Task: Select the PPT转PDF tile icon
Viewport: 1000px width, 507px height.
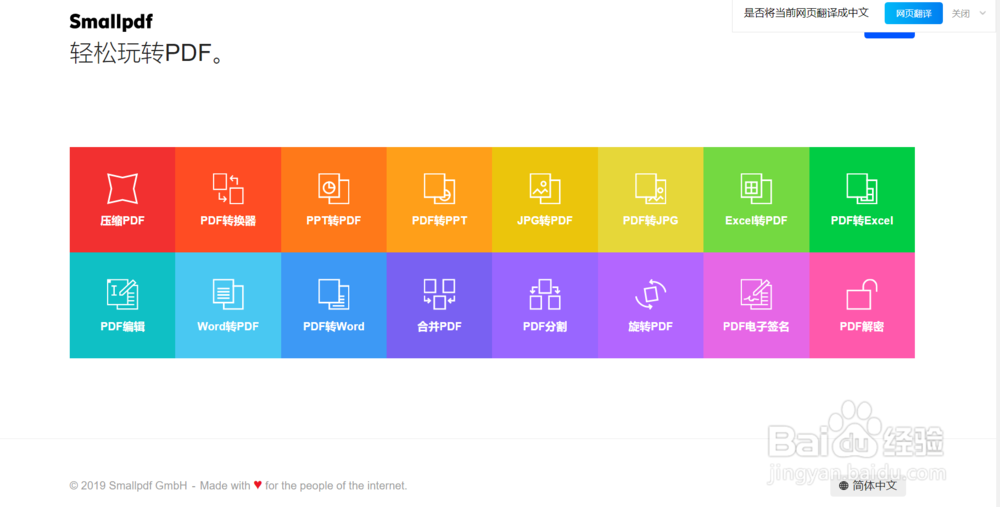Action: click(x=334, y=189)
